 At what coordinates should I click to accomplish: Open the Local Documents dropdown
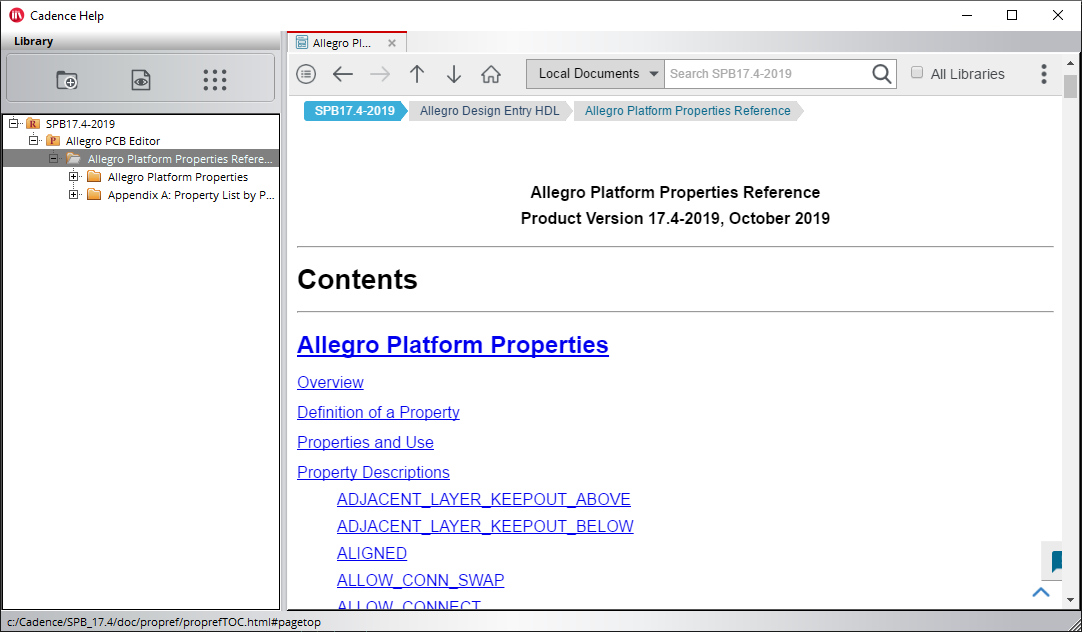click(595, 74)
